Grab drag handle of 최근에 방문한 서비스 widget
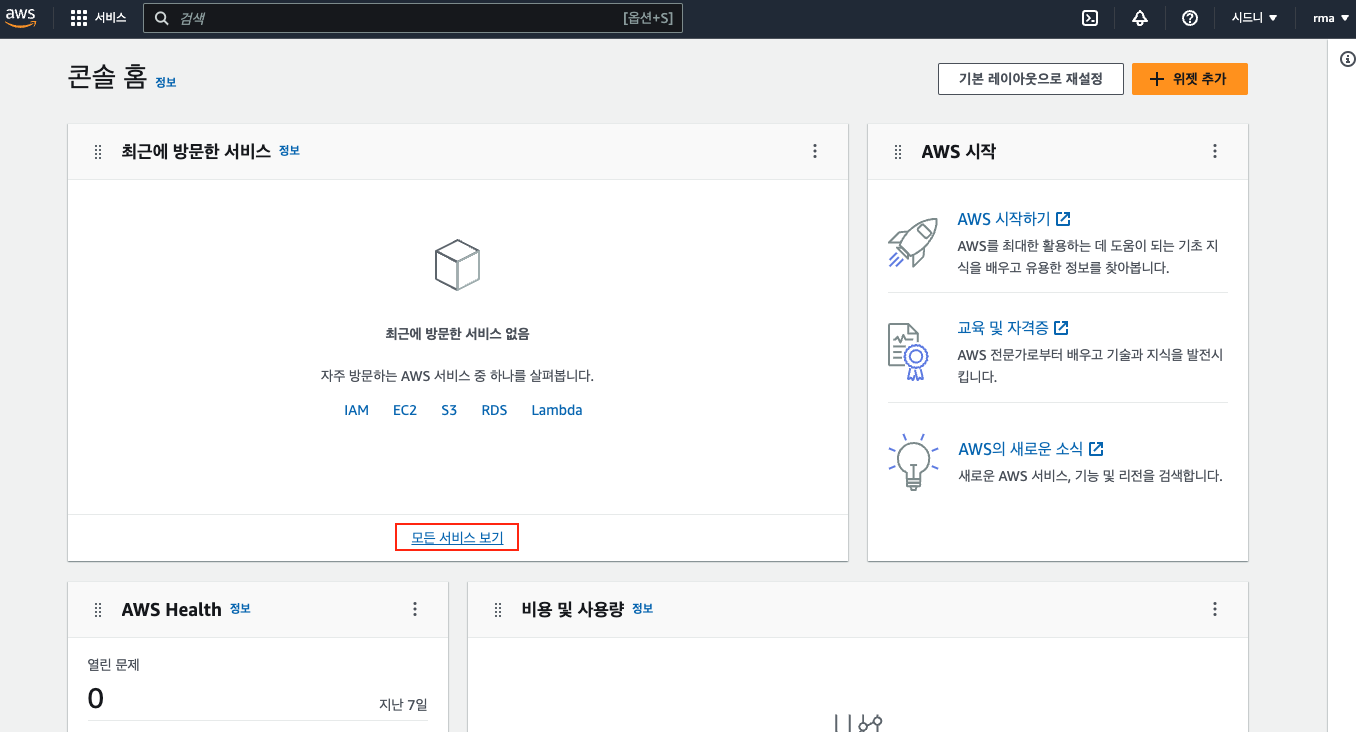The width and height of the screenshot is (1356, 732). pos(97,152)
